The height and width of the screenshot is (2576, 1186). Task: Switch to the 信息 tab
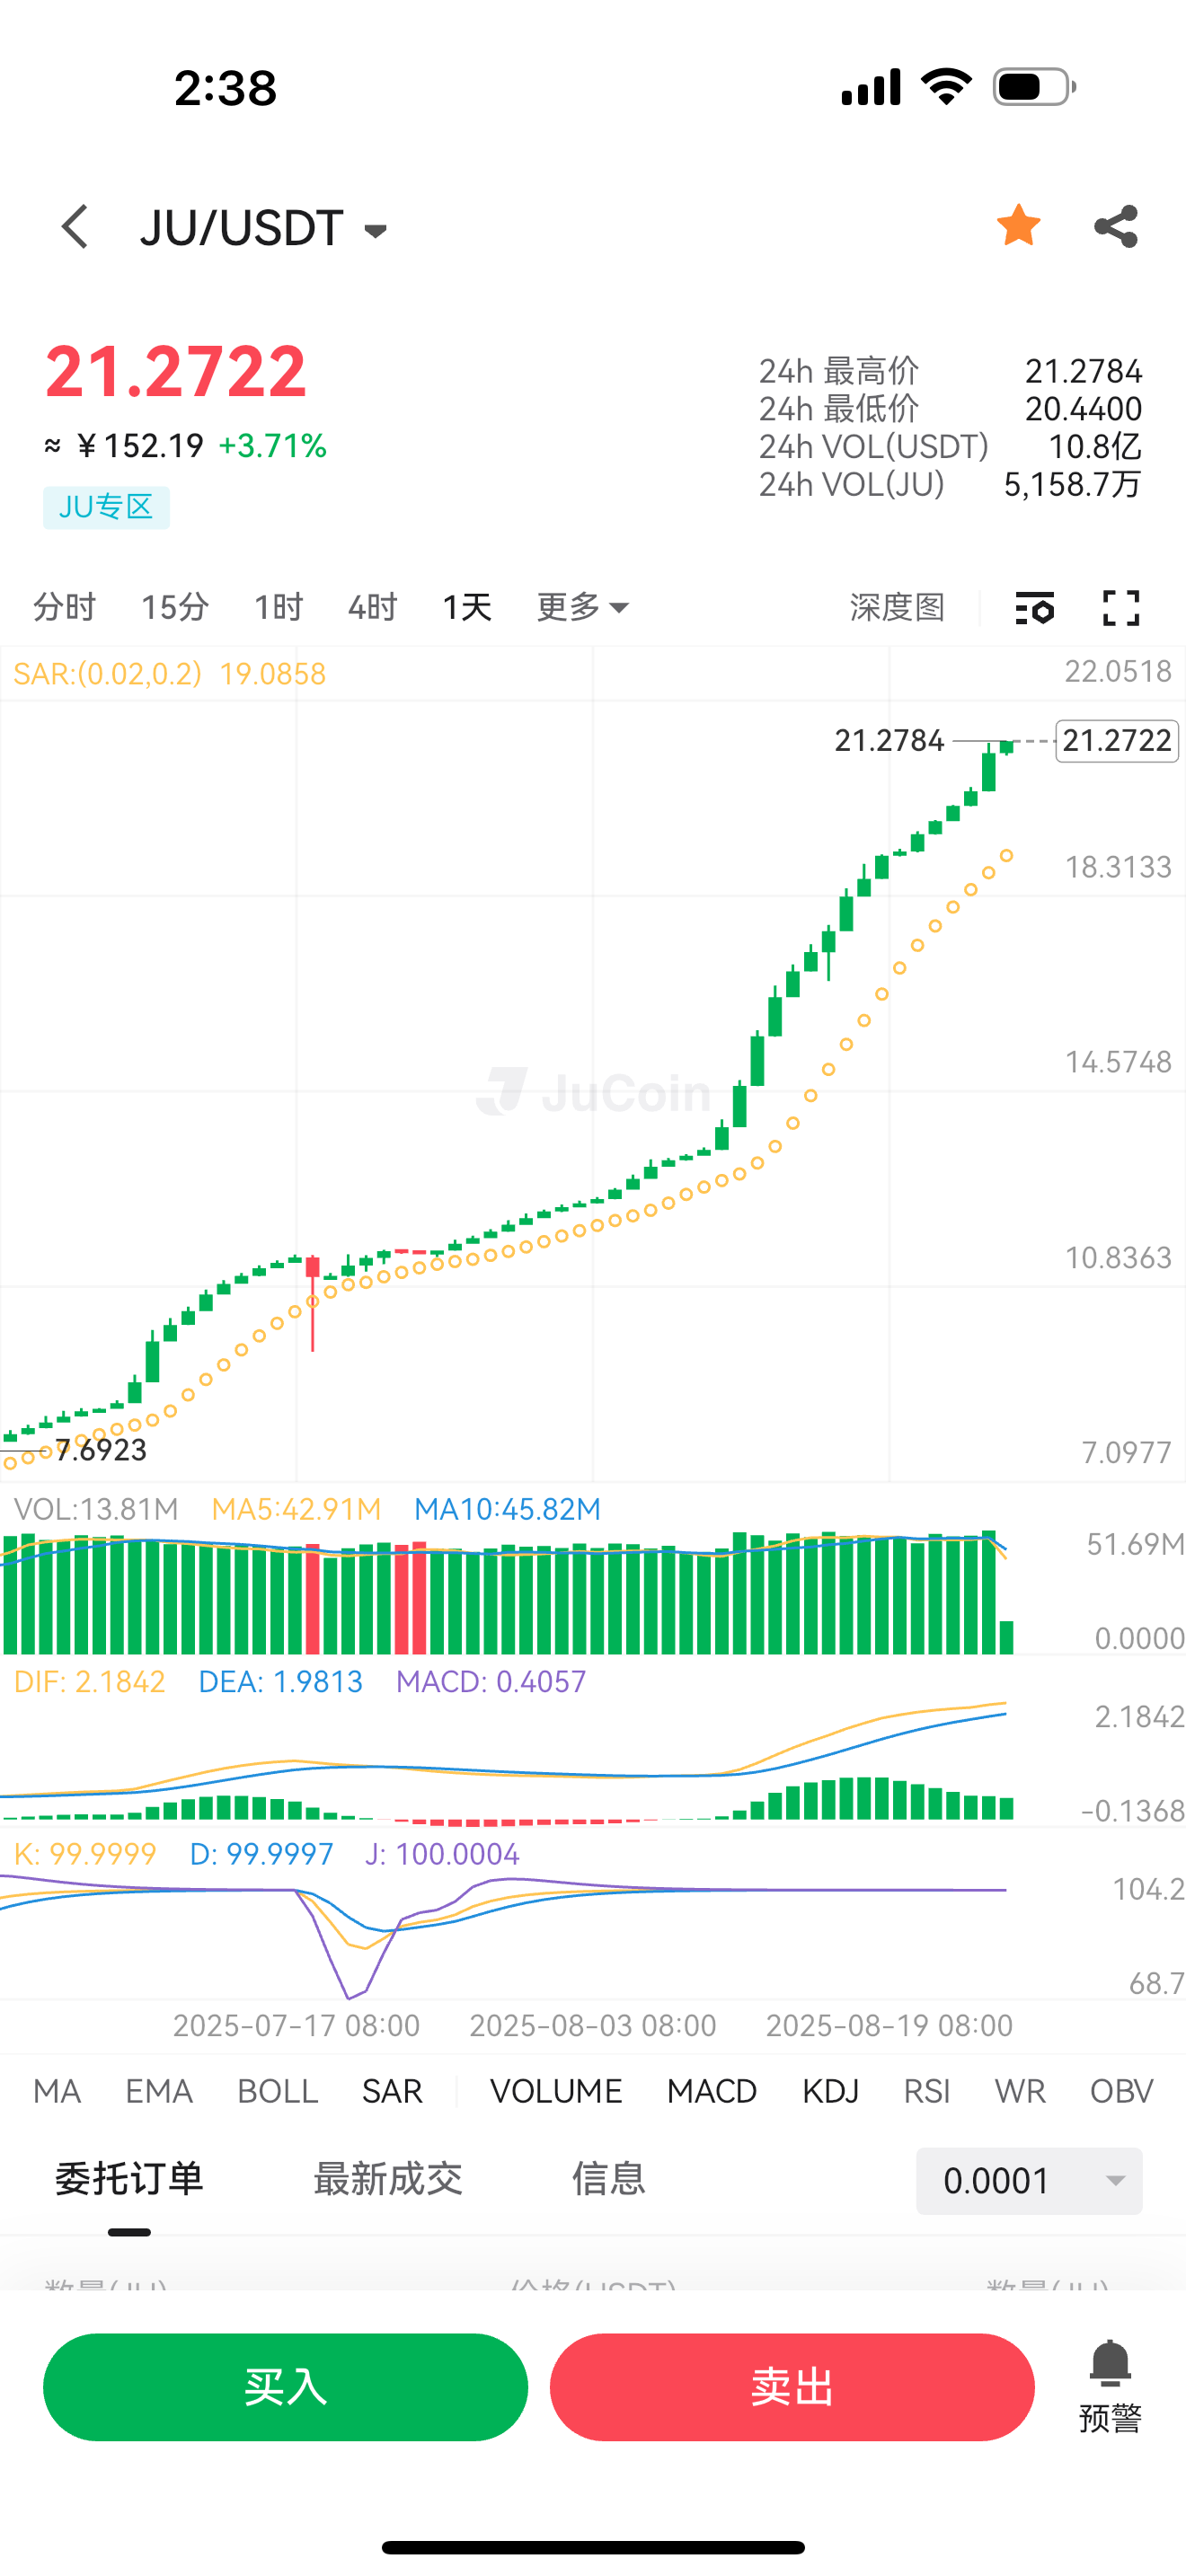(608, 2179)
